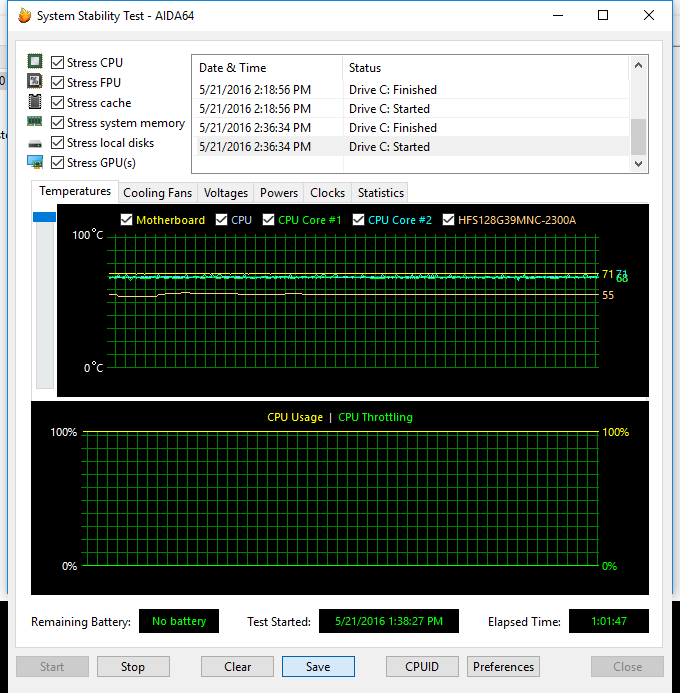Select the 2:36:34 PM Drive C: Finished log row
680x693 pixels.
pyautogui.click(x=411, y=128)
